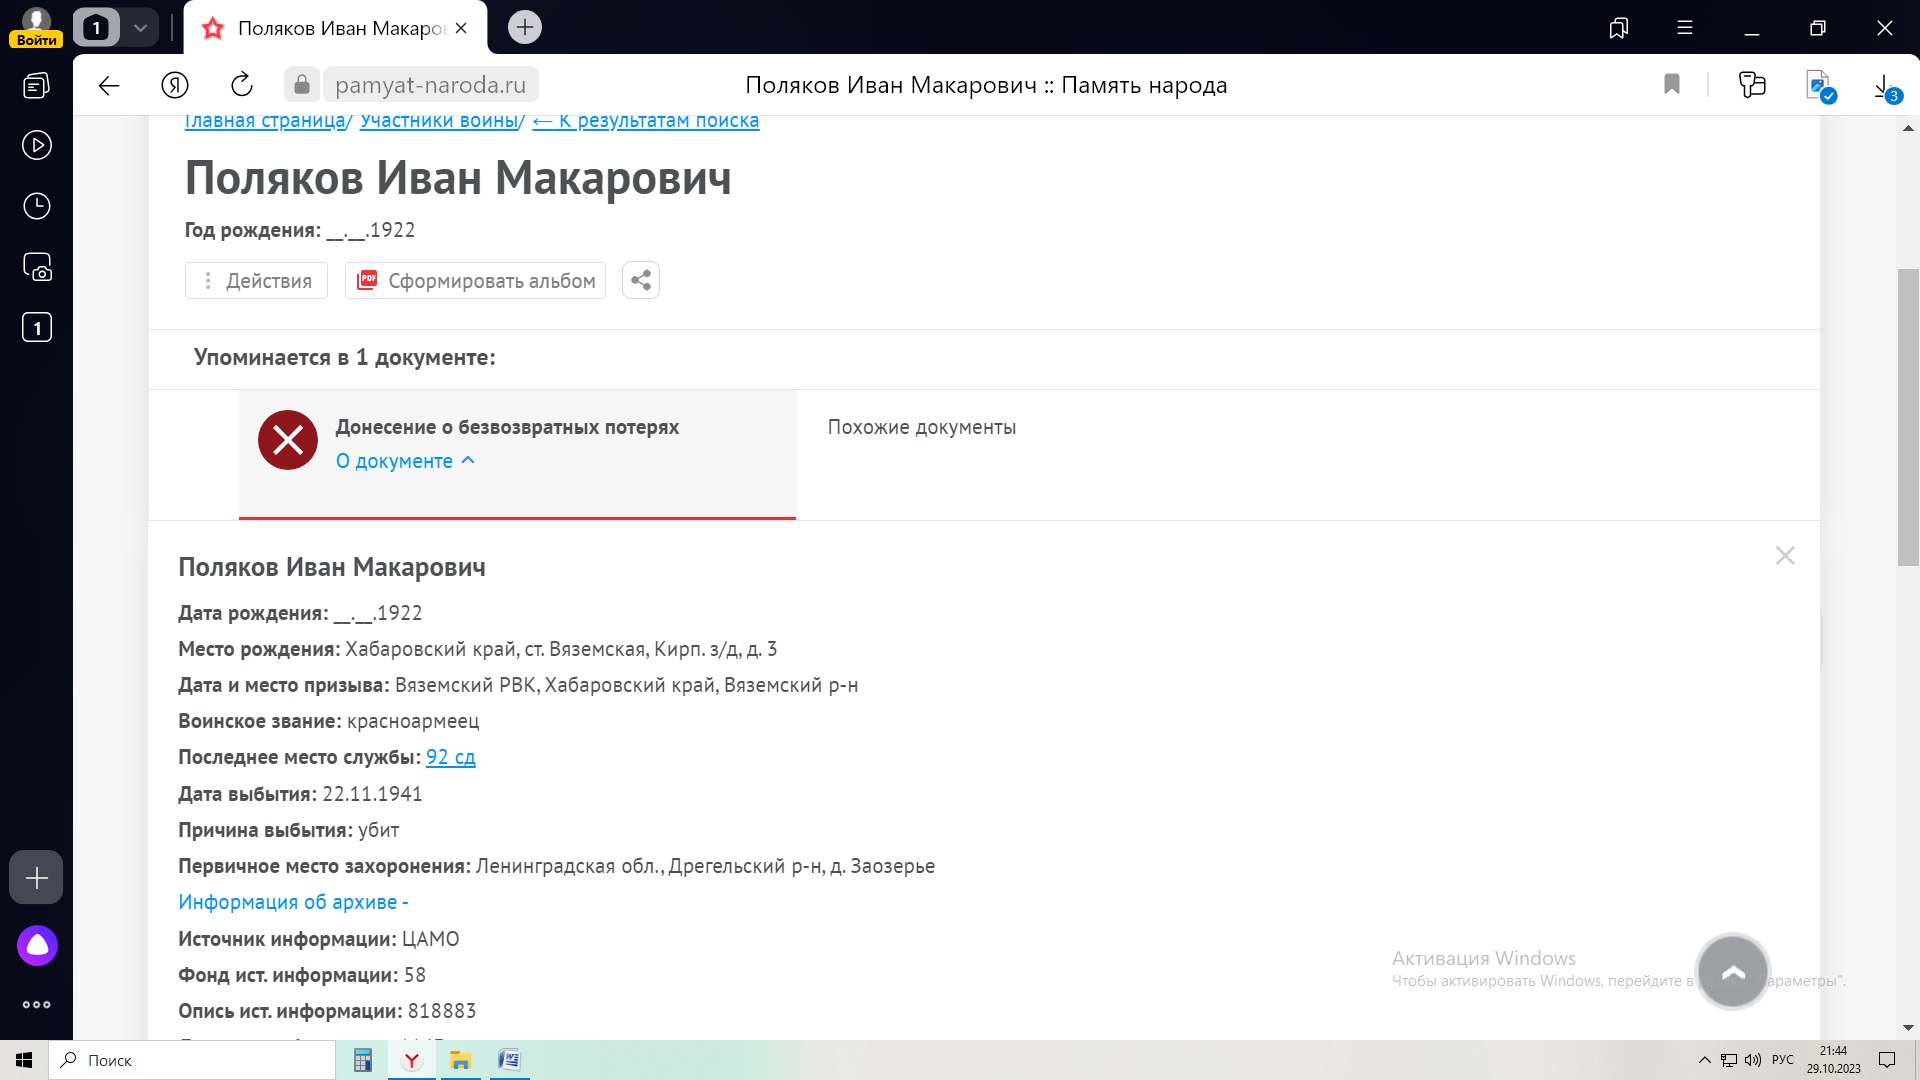Click the browser reload page icon
The width and height of the screenshot is (1920, 1080).
[x=241, y=85]
